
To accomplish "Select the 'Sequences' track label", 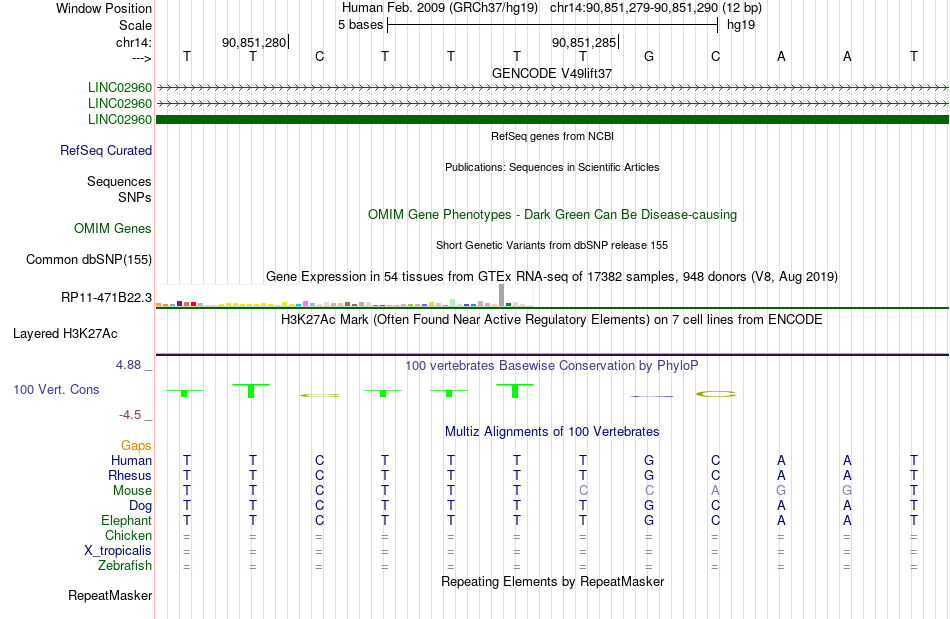I will point(119,181).
